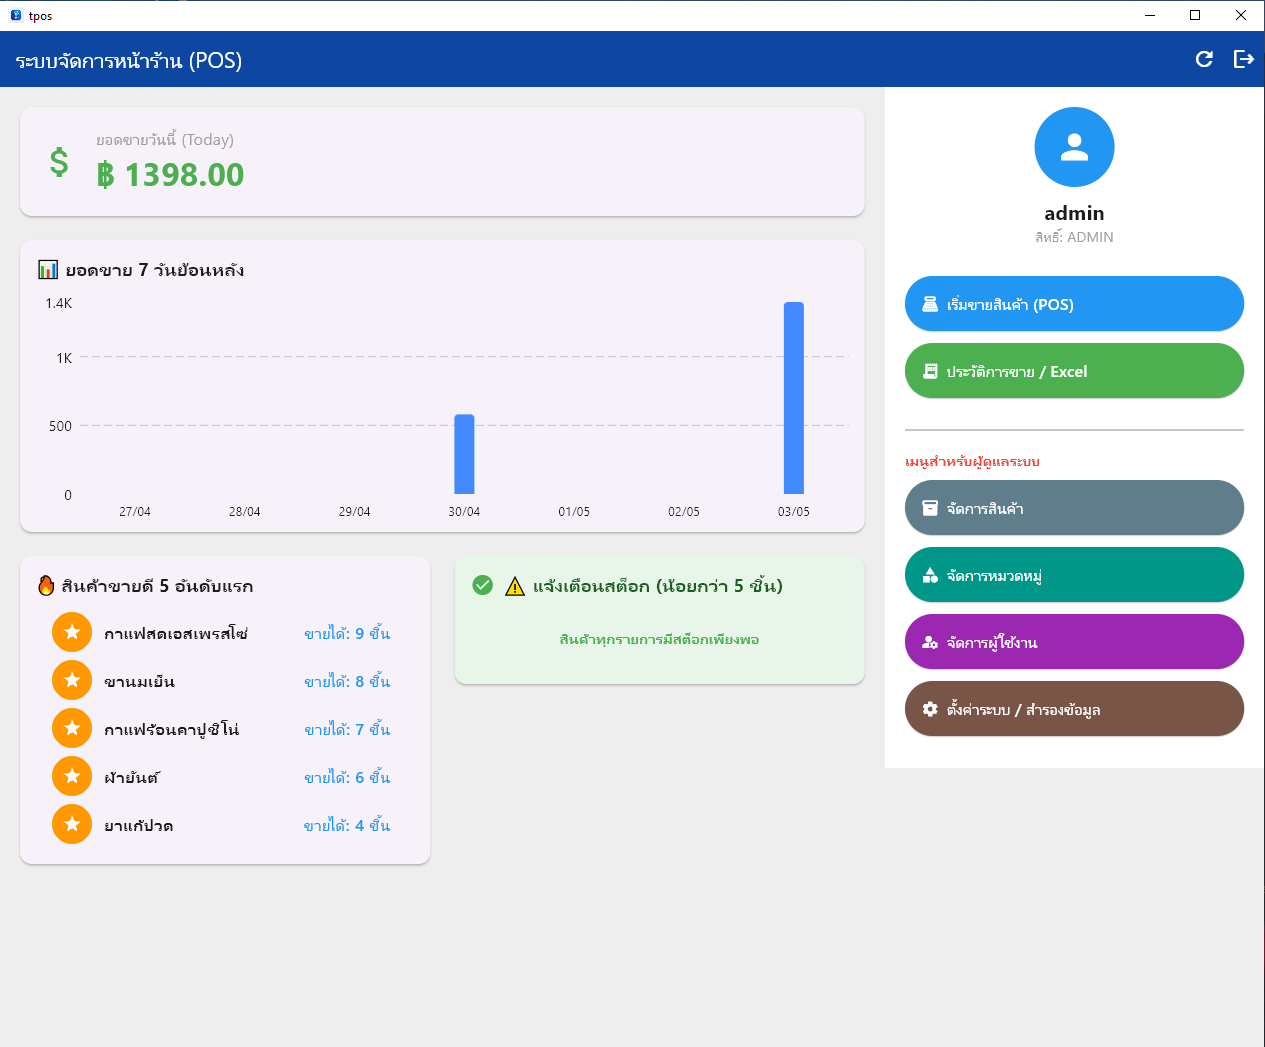Screen dimensions: 1265x1047
Task: Click the ชานมเย็น product name
Action: tap(140, 681)
